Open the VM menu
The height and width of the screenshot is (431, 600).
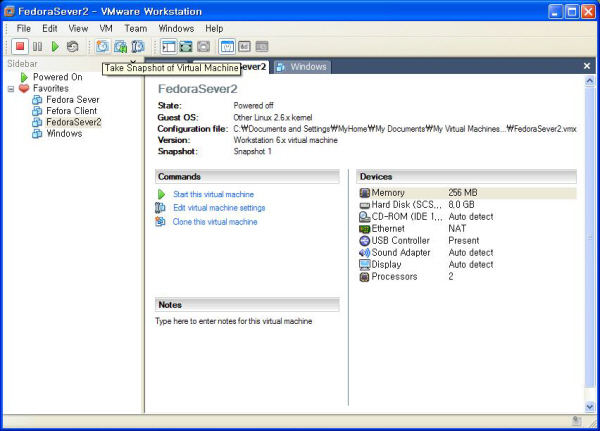click(106, 28)
